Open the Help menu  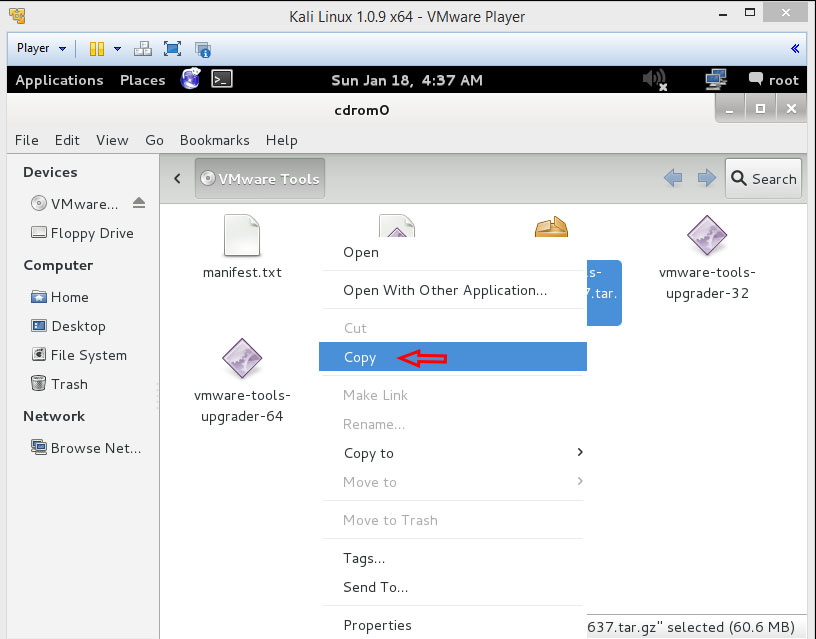point(282,140)
